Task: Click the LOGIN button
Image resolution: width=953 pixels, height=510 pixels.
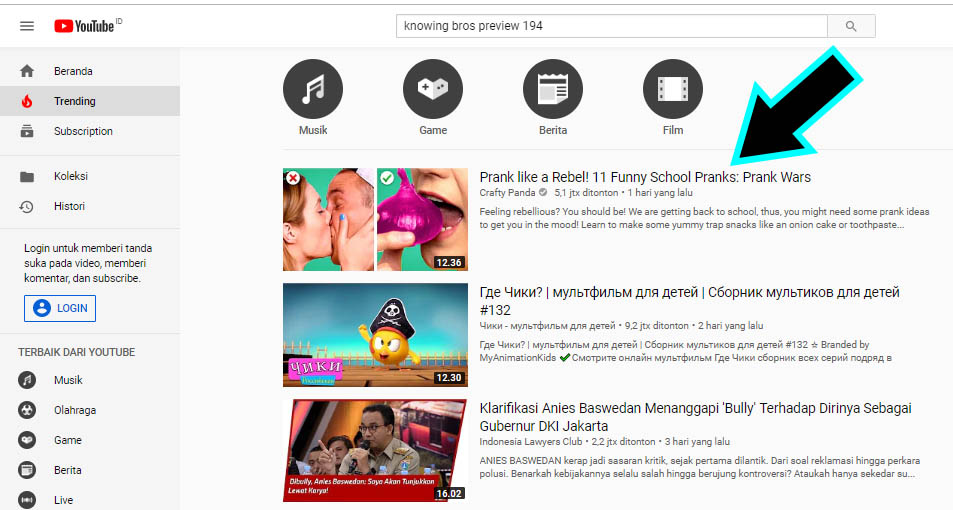Action: coord(60,308)
